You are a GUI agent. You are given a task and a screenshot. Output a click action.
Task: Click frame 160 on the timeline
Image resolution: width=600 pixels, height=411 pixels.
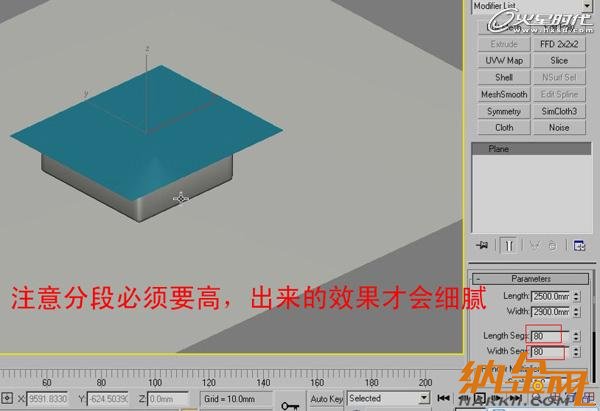click(317, 382)
